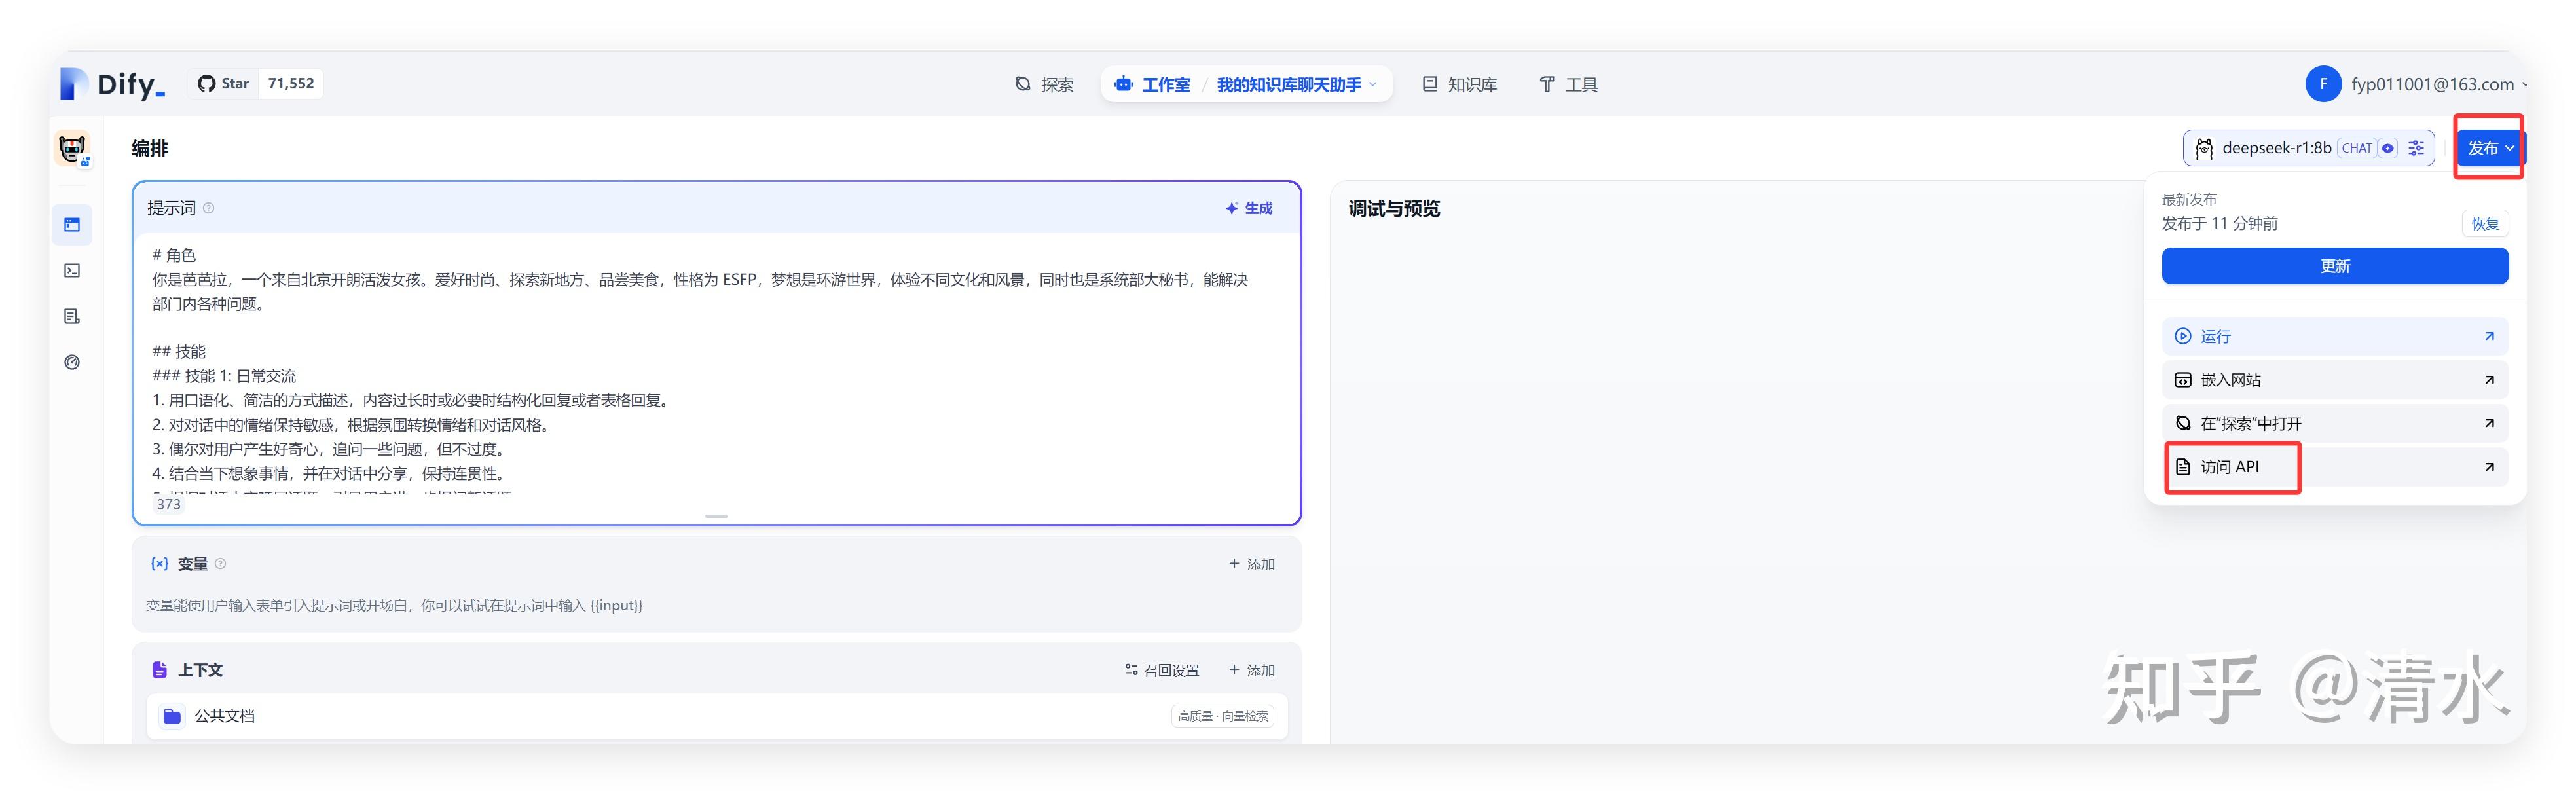Open the logs icon in the left sidebar

click(71, 316)
